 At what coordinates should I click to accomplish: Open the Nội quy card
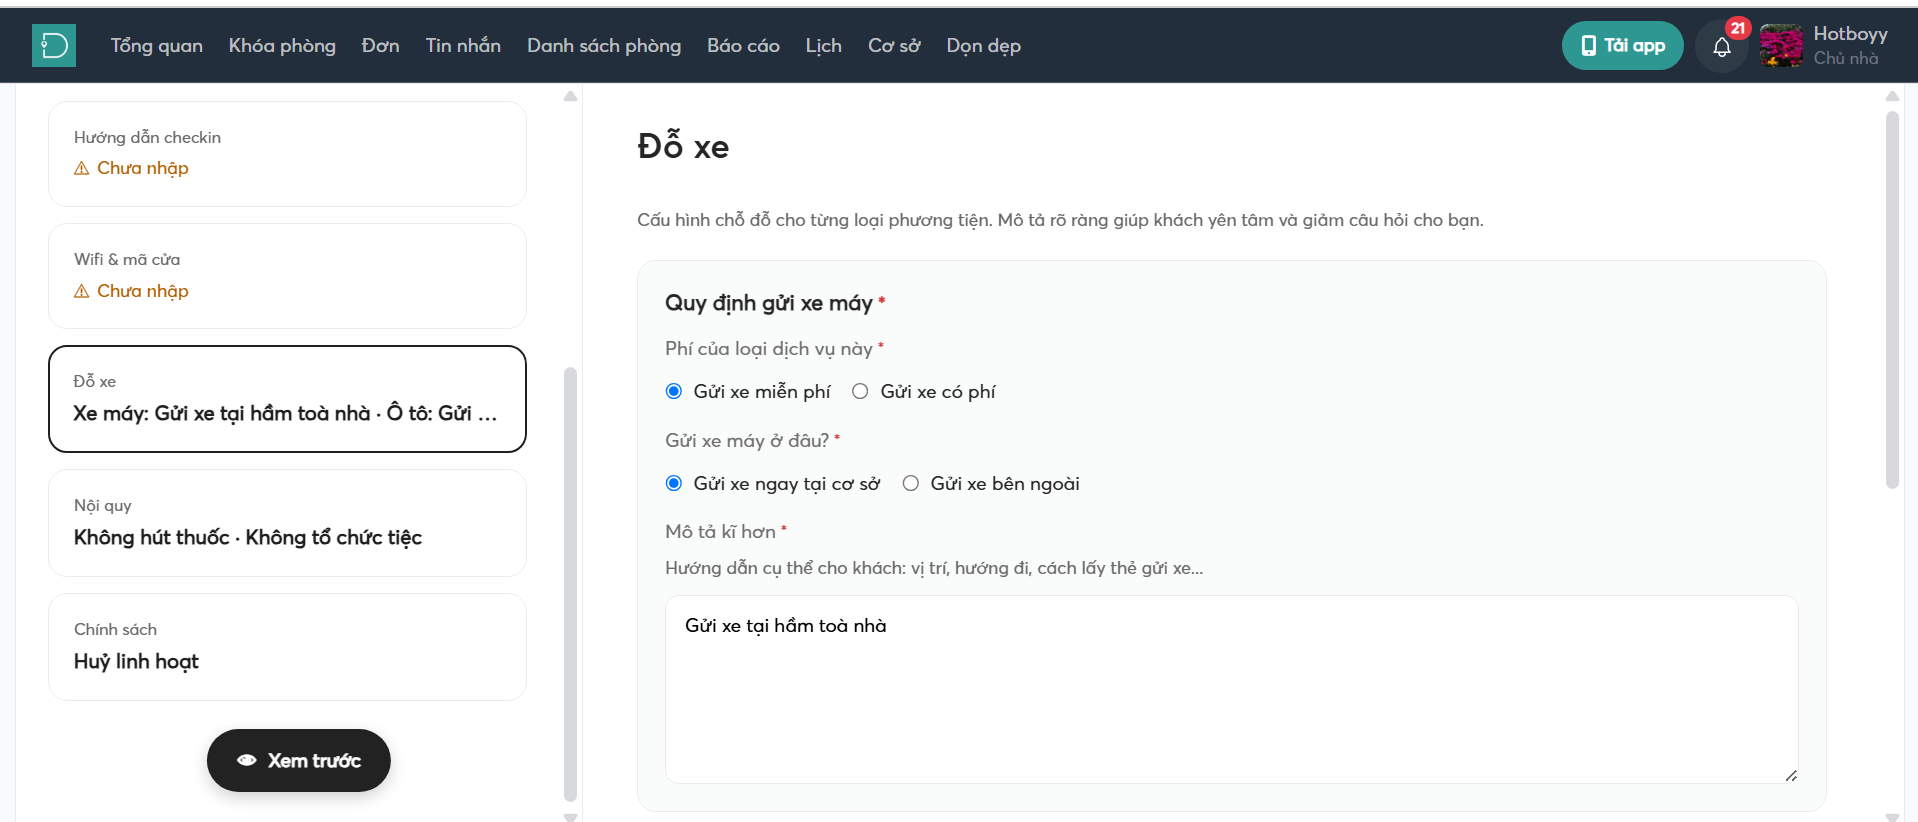287,523
